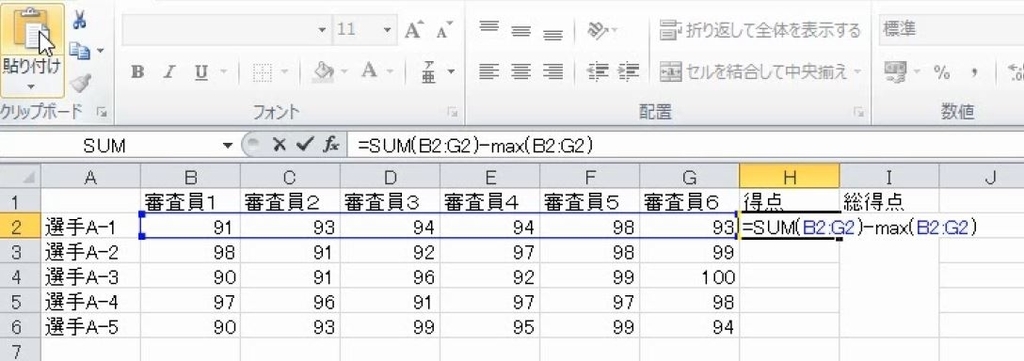Toggle italic formatting
Image resolution: width=1024 pixels, height=361 pixels.
[170, 71]
